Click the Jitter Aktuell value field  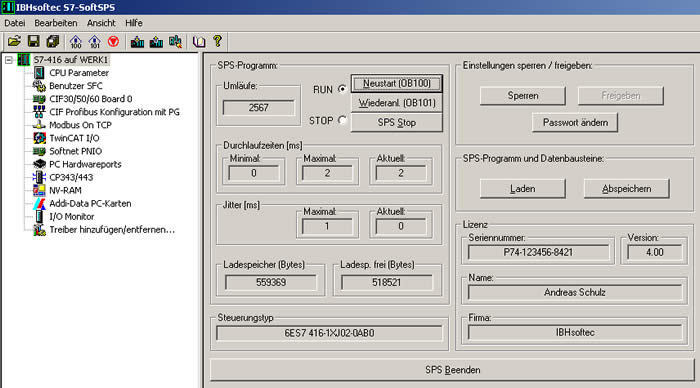click(x=401, y=226)
